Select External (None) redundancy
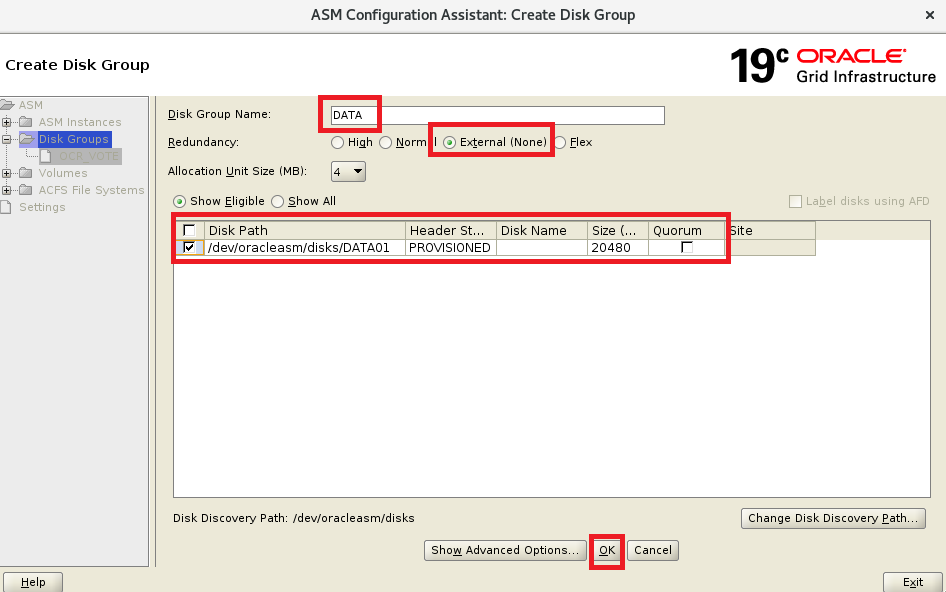The height and width of the screenshot is (592, 946). point(449,142)
